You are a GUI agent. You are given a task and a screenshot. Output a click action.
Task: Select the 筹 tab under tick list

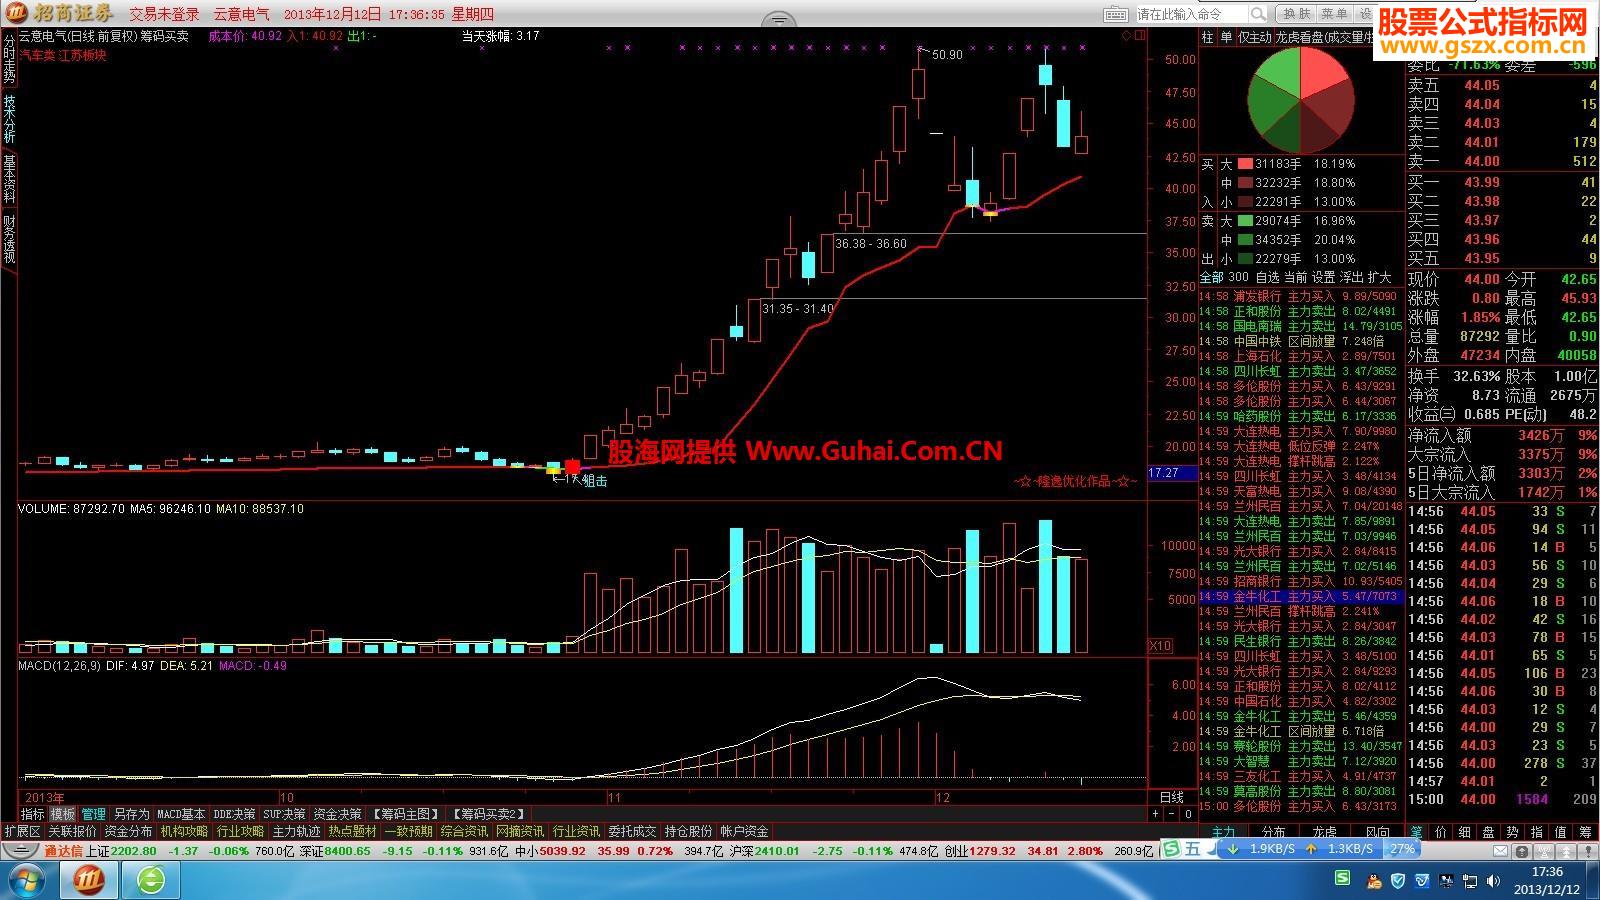[x=1585, y=832]
